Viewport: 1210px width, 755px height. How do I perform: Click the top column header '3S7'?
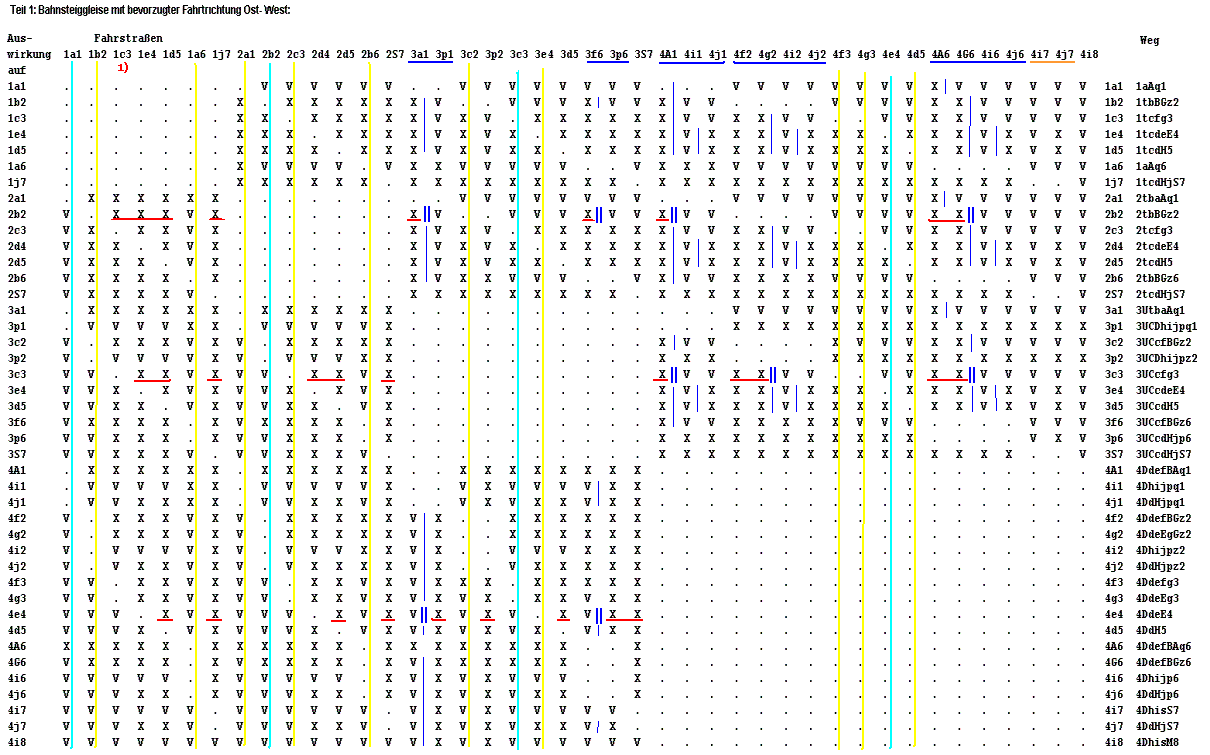[643, 54]
